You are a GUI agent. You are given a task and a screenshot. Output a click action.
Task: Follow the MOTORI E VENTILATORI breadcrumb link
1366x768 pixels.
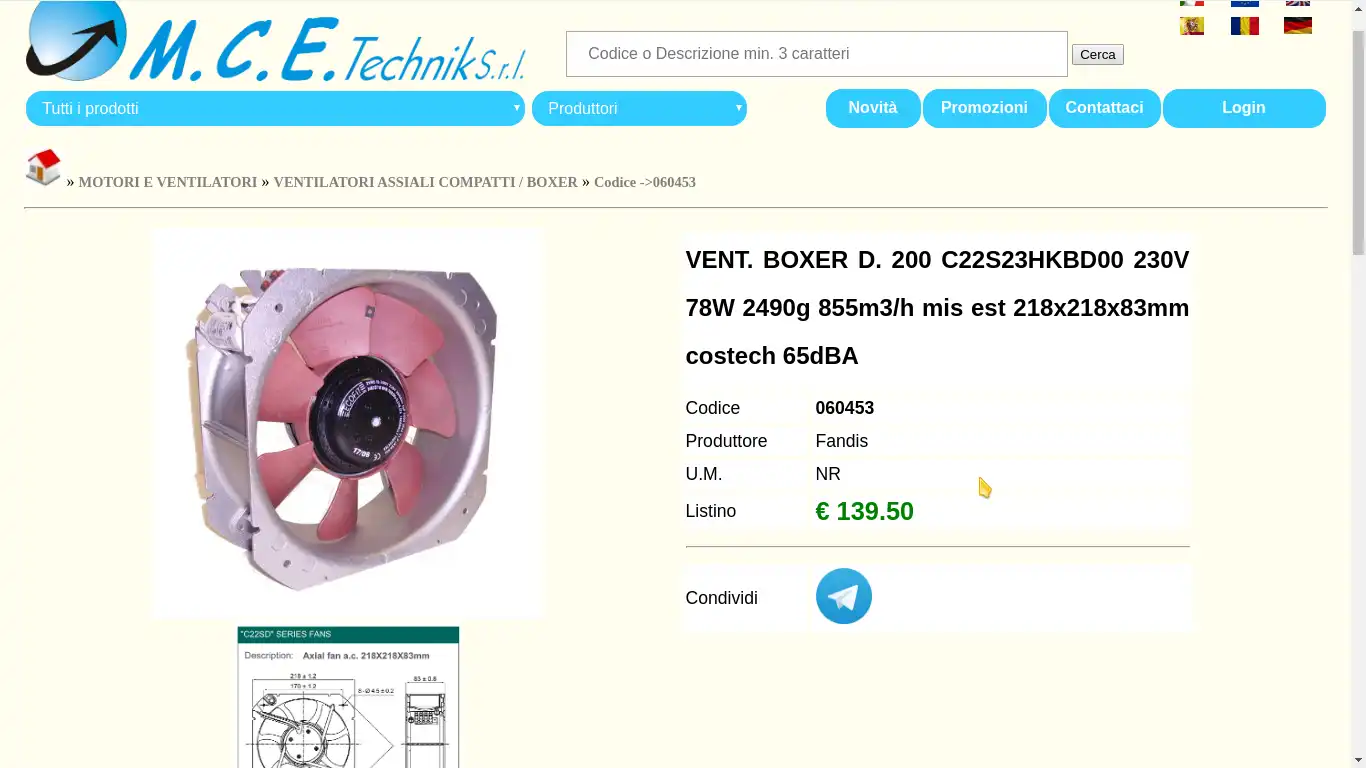tap(168, 182)
